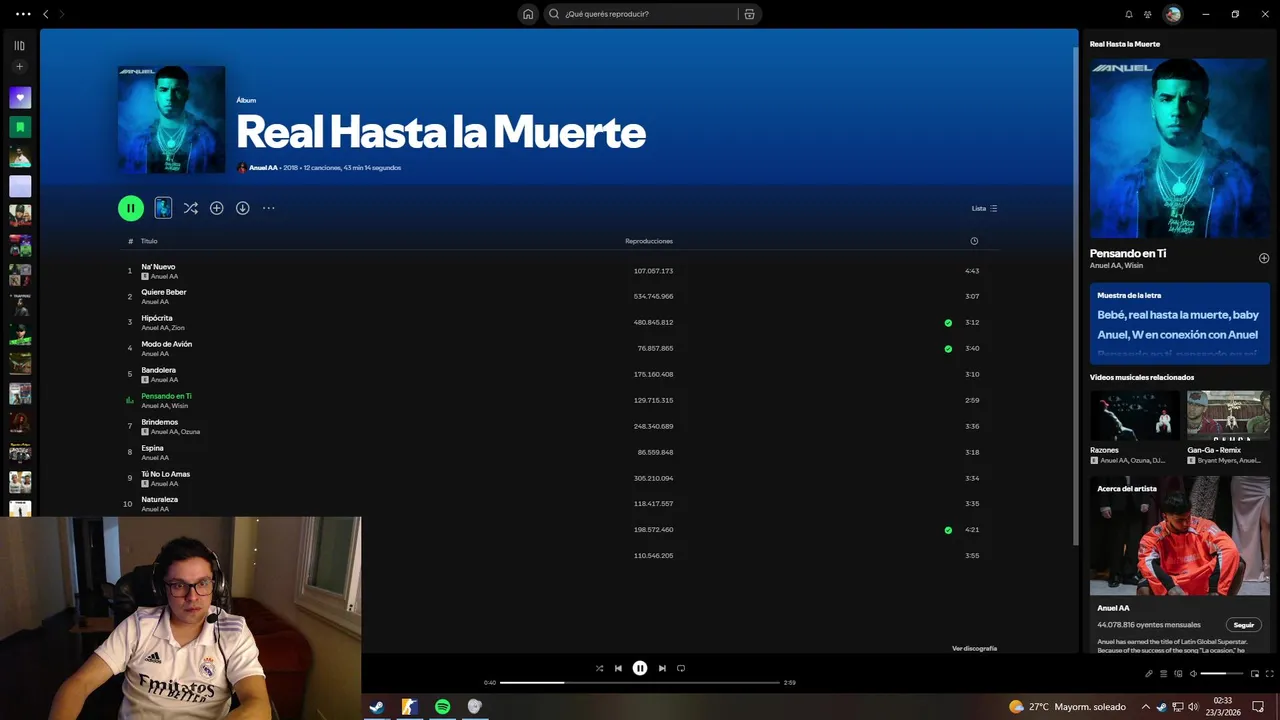Click the Título column header
Image resolution: width=1280 pixels, height=720 pixels.
coord(149,241)
